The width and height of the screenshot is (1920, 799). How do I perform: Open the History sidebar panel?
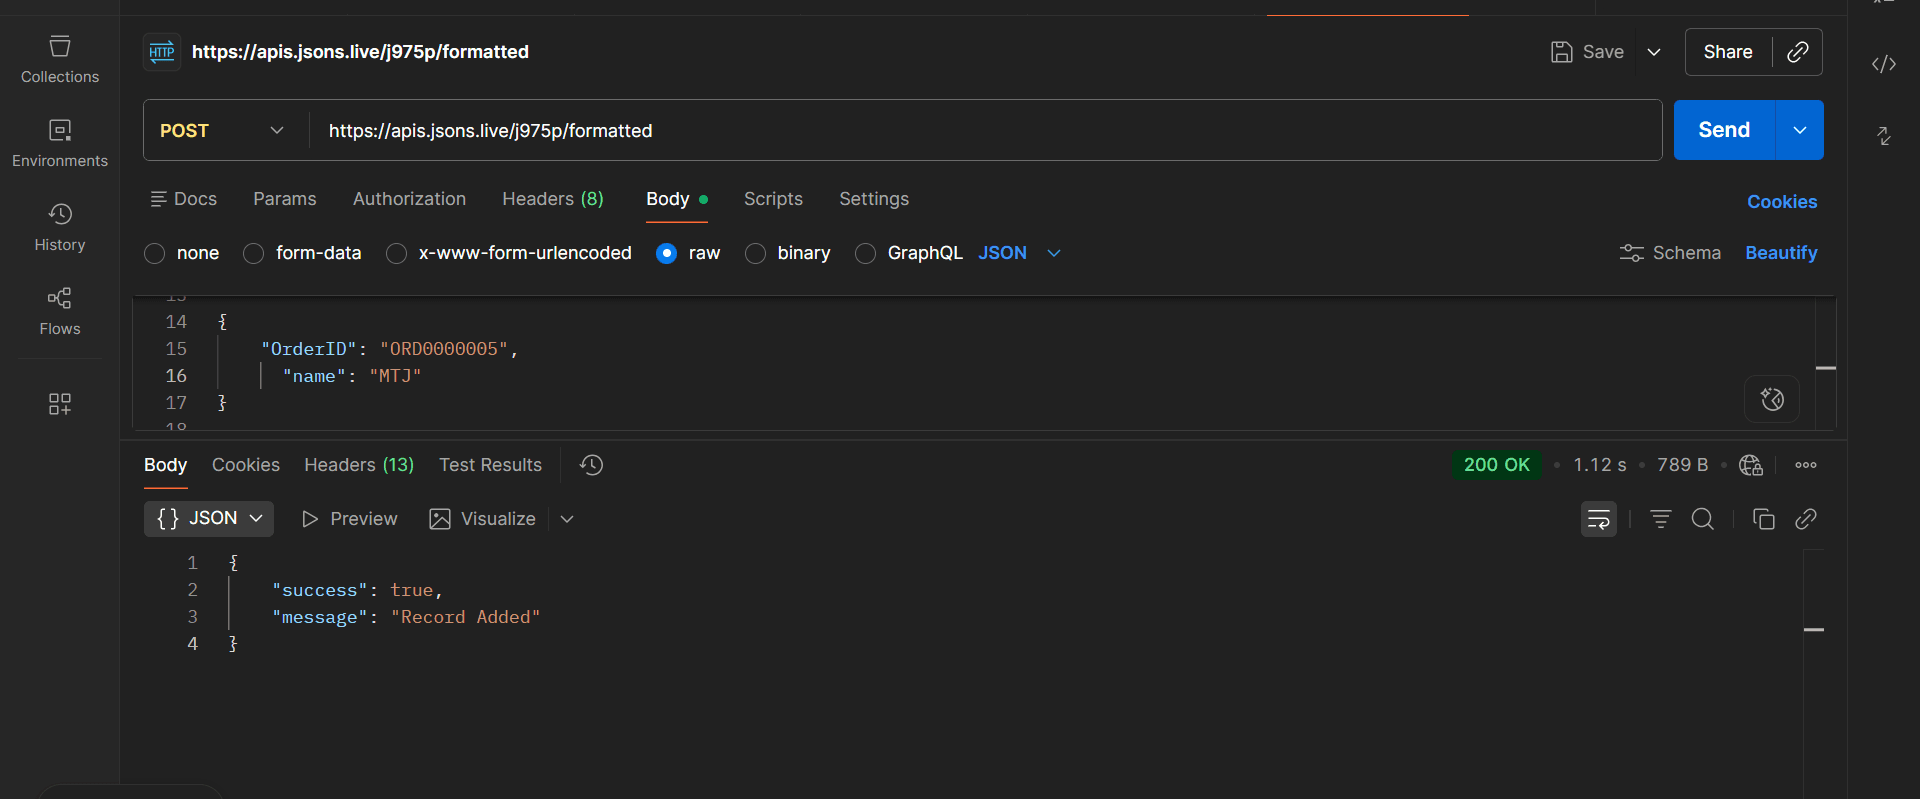coord(60,228)
